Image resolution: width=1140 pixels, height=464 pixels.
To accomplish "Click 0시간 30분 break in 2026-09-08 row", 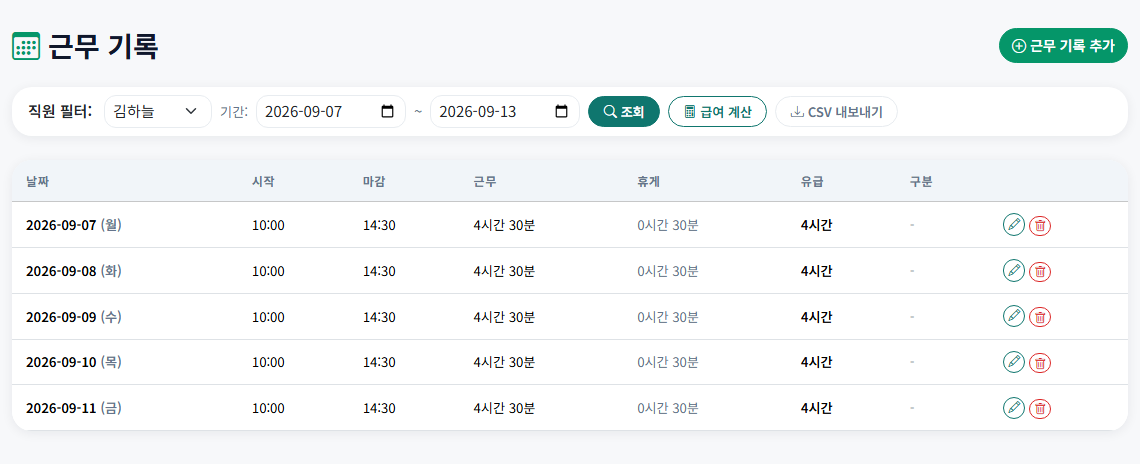I will (x=667, y=271).
